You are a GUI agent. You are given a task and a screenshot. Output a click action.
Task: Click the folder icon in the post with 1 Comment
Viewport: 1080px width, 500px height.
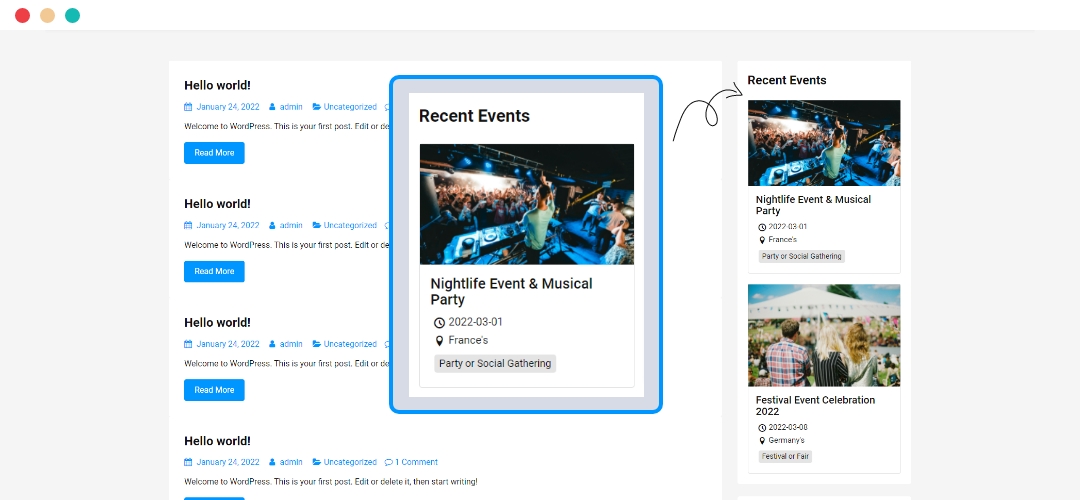point(317,462)
